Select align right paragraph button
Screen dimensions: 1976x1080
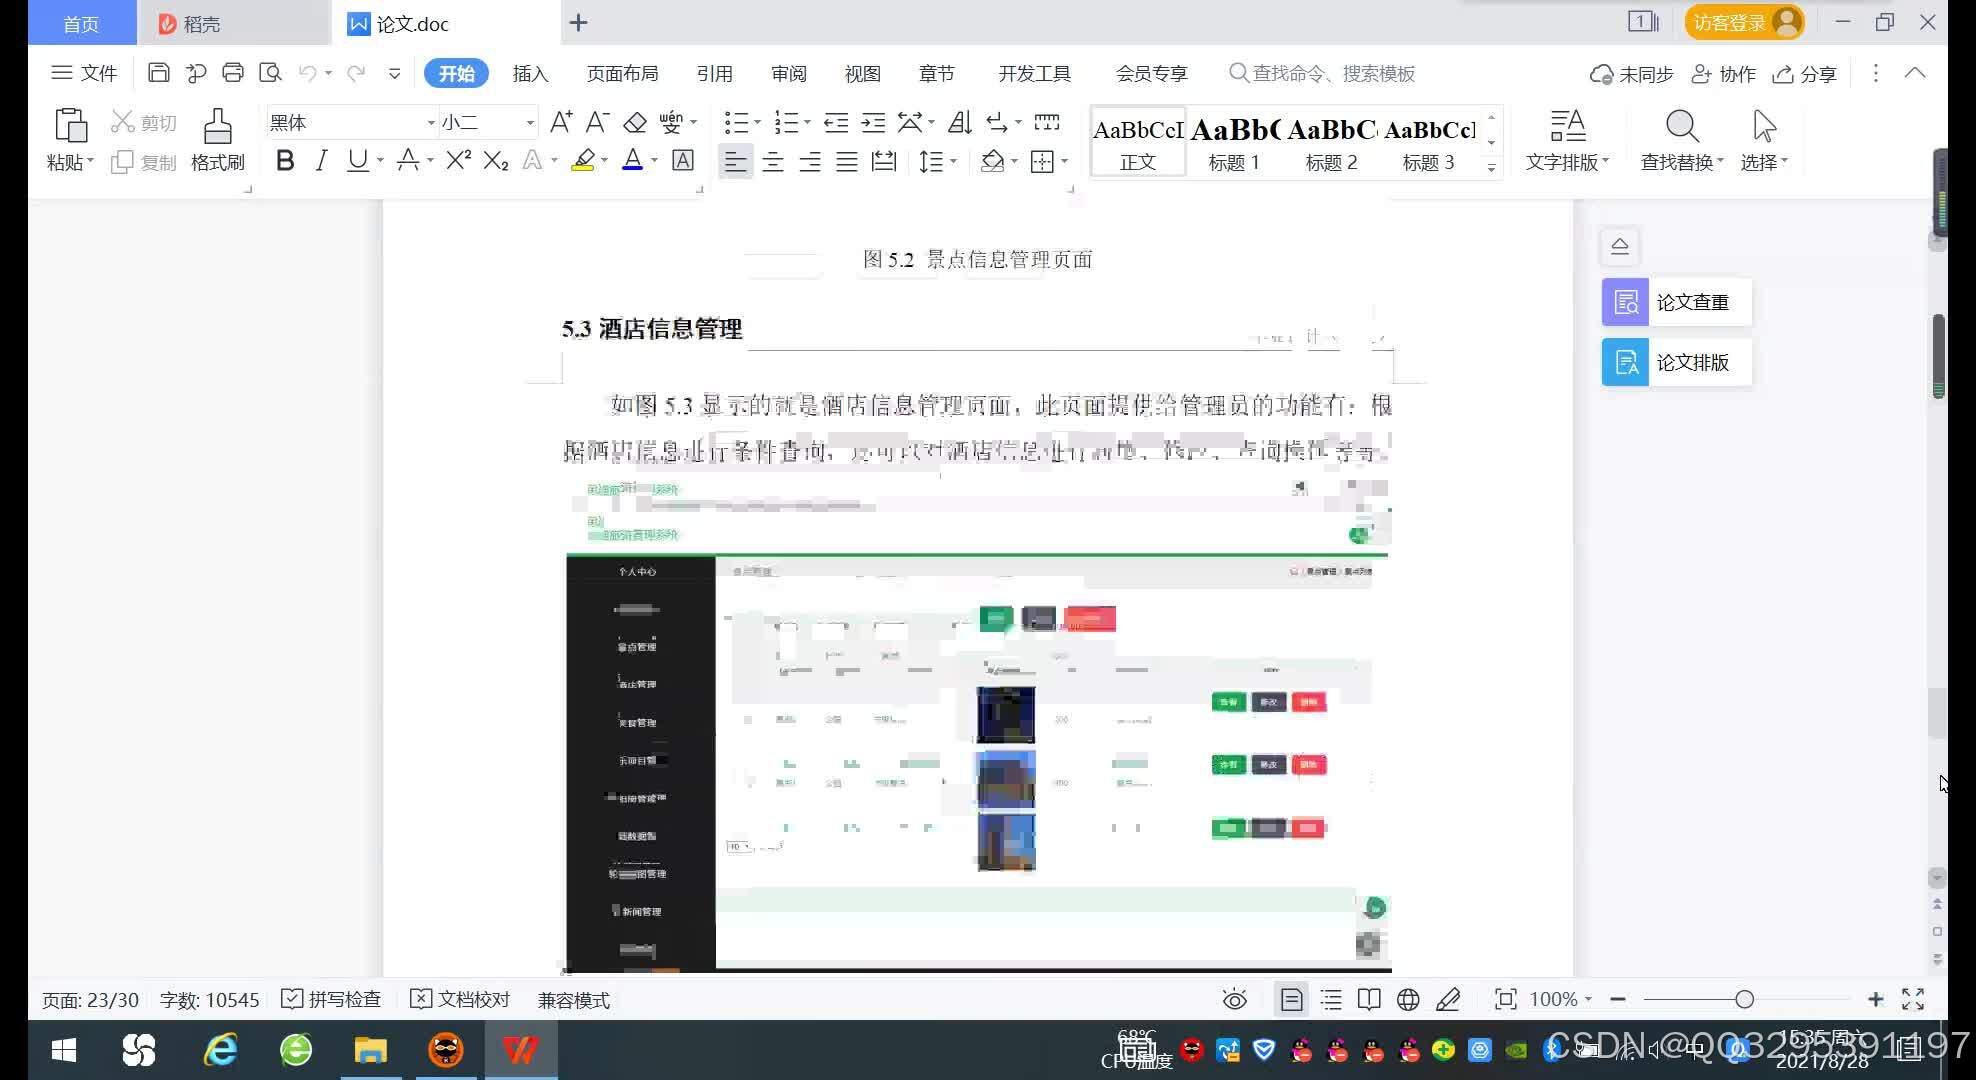coord(810,161)
